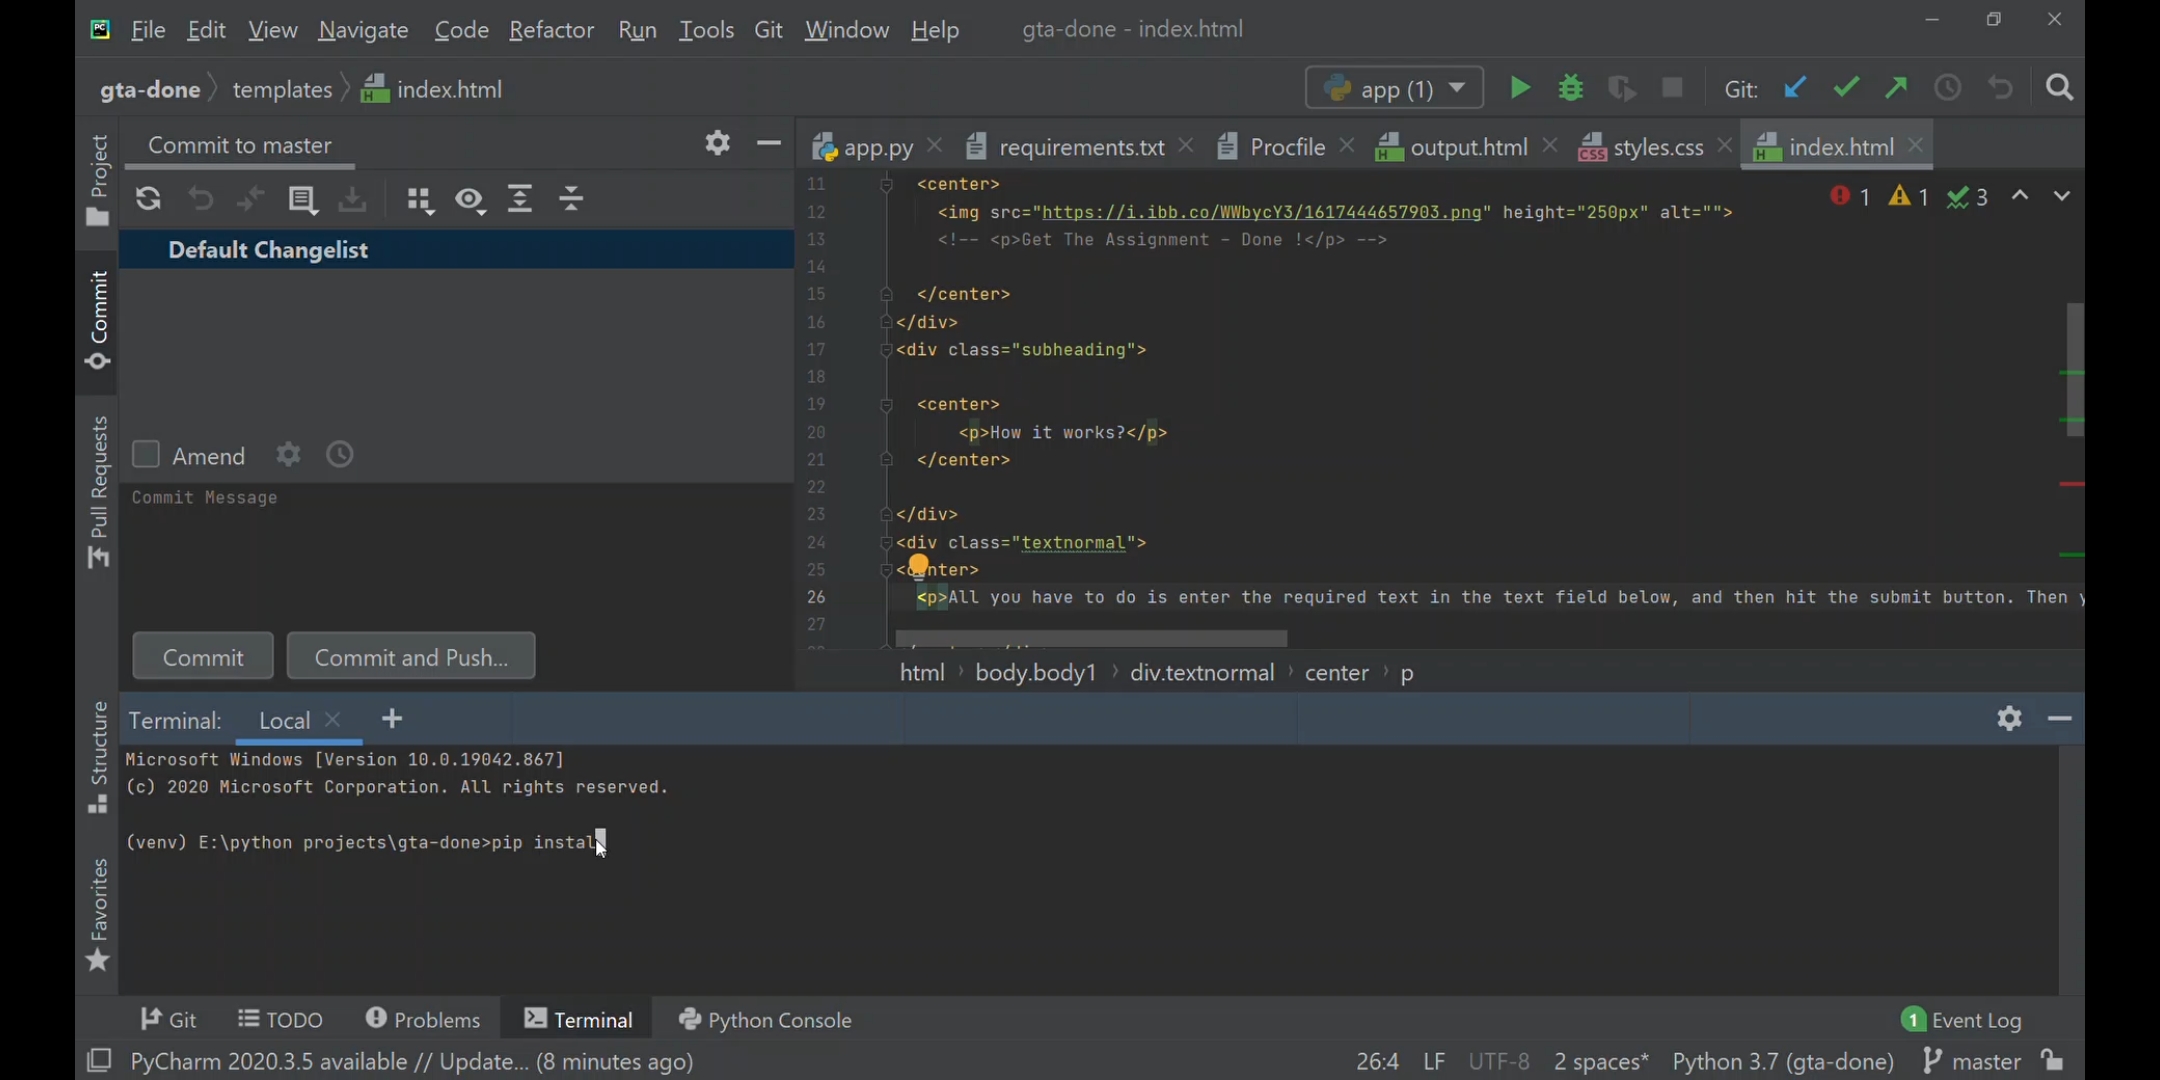The width and height of the screenshot is (2160, 1080).
Task: Open Search Everywhere magnifier icon
Action: tap(2060, 88)
